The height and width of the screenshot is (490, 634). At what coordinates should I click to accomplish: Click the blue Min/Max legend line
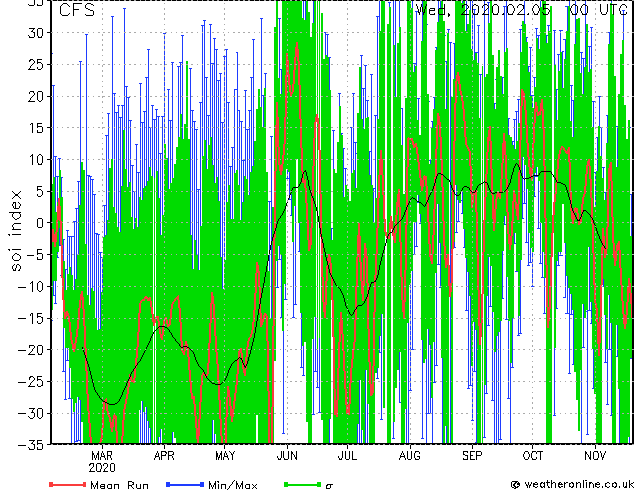pos(185,484)
